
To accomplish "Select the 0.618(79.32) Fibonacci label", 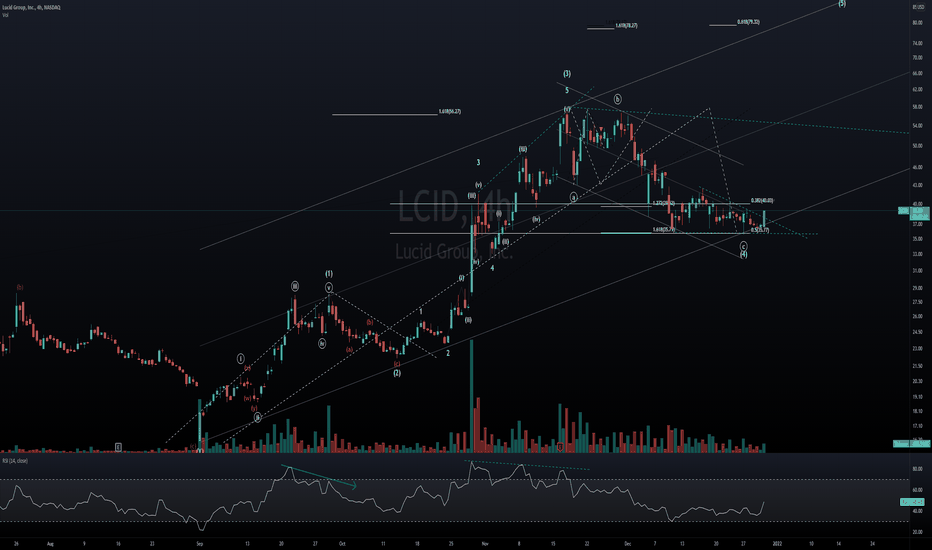I will click(x=748, y=22).
